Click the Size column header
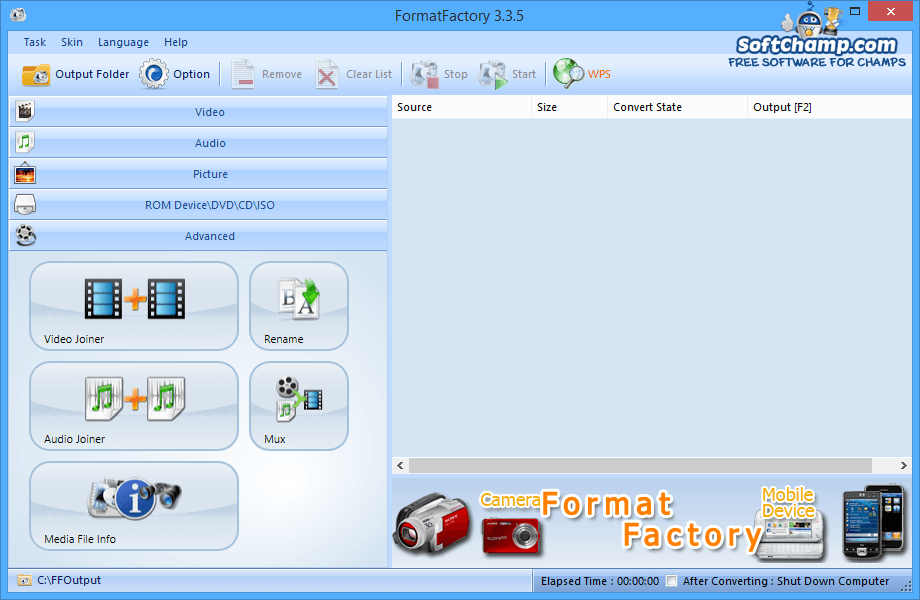Image resolution: width=920 pixels, height=600 pixels. pos(570,107)
